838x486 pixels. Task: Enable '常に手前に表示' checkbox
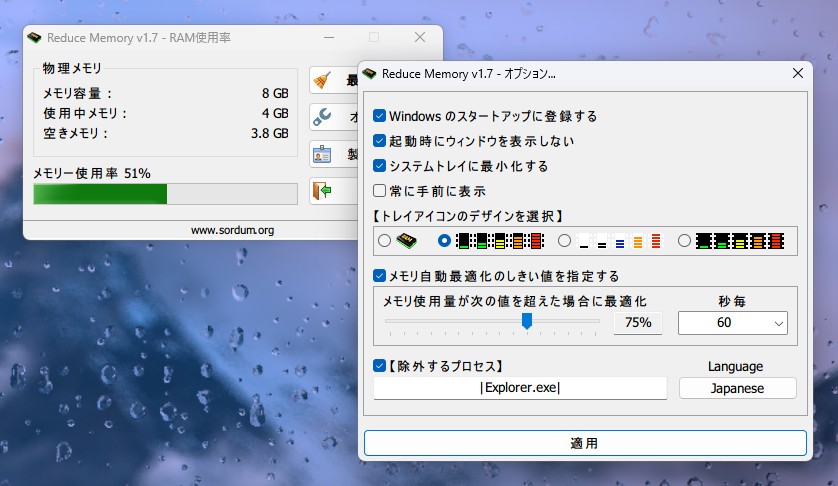click(x=379, y=190)
